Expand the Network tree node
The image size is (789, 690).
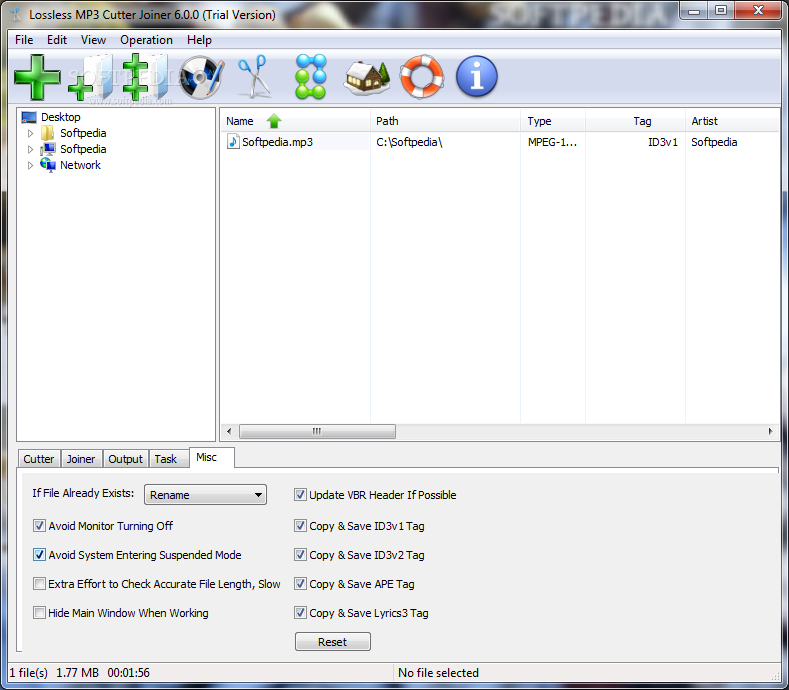[x=30, y=165]
